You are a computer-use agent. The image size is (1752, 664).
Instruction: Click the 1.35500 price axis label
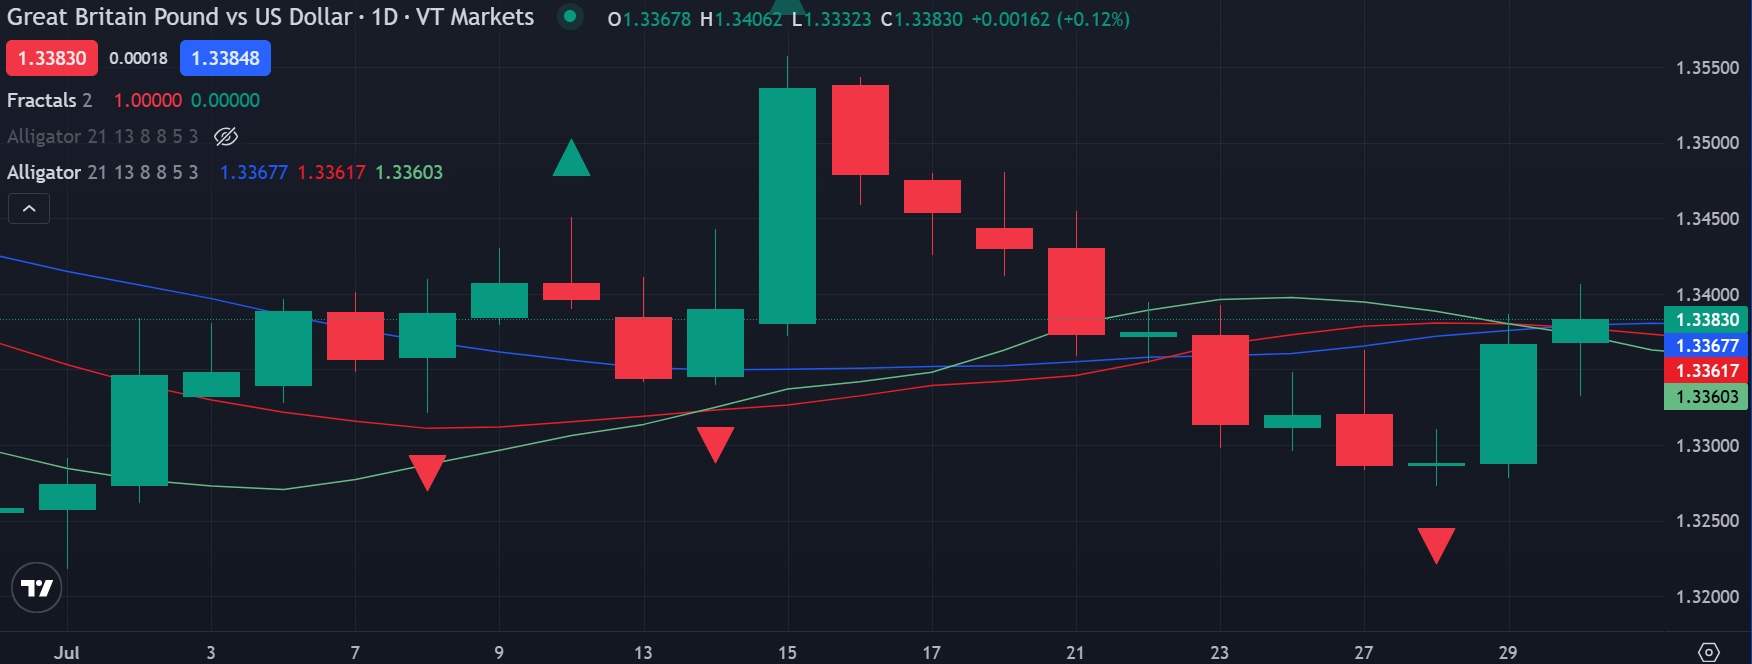tap(1707, 67)
